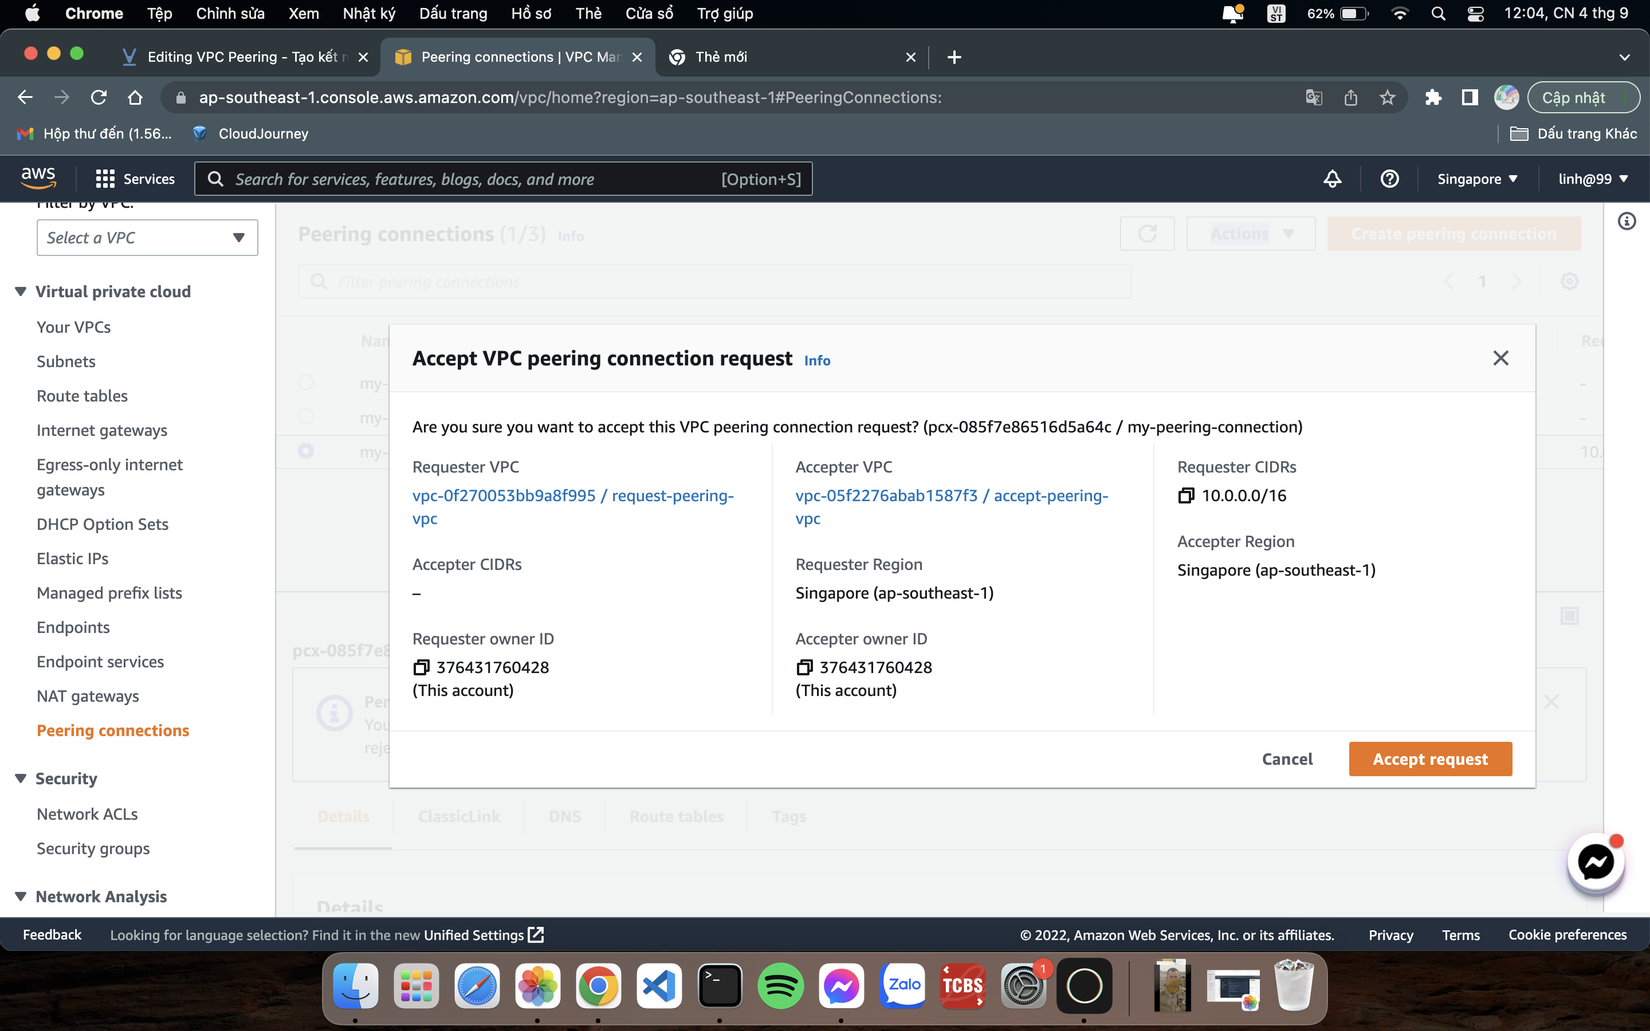Translate this page icon

pyautogui.click(x=1314, y=97)
